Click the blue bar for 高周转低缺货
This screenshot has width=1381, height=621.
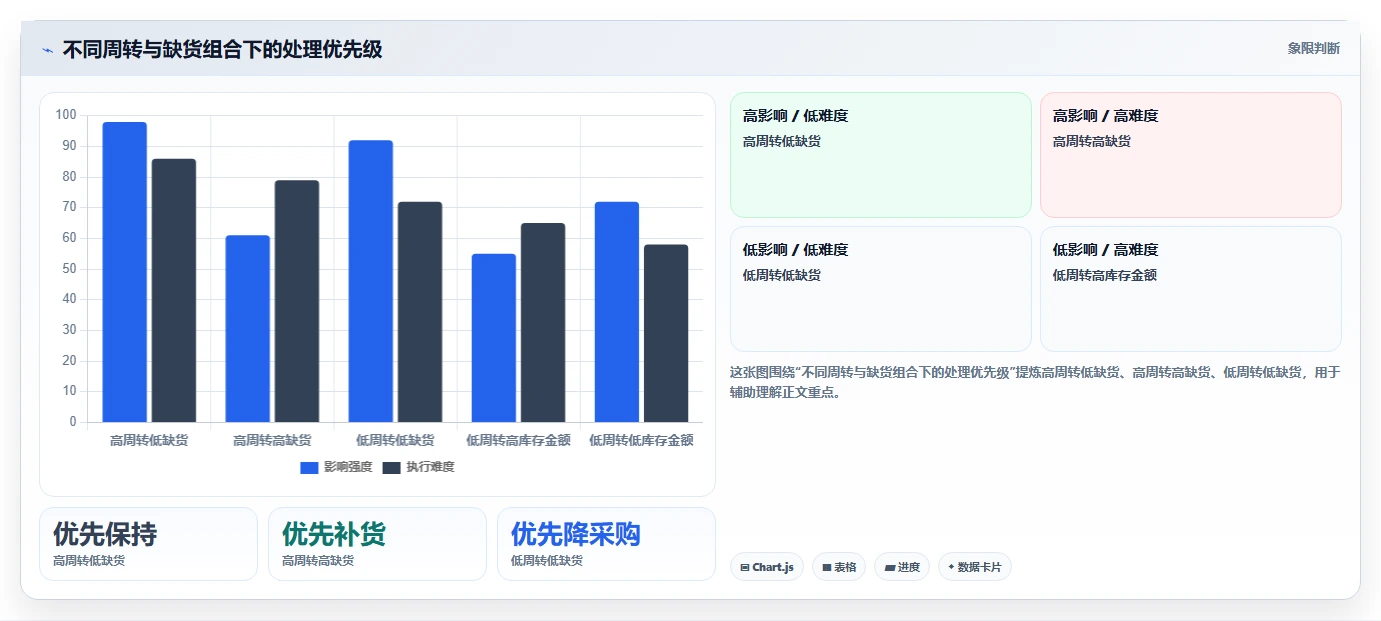coord(125,272)
